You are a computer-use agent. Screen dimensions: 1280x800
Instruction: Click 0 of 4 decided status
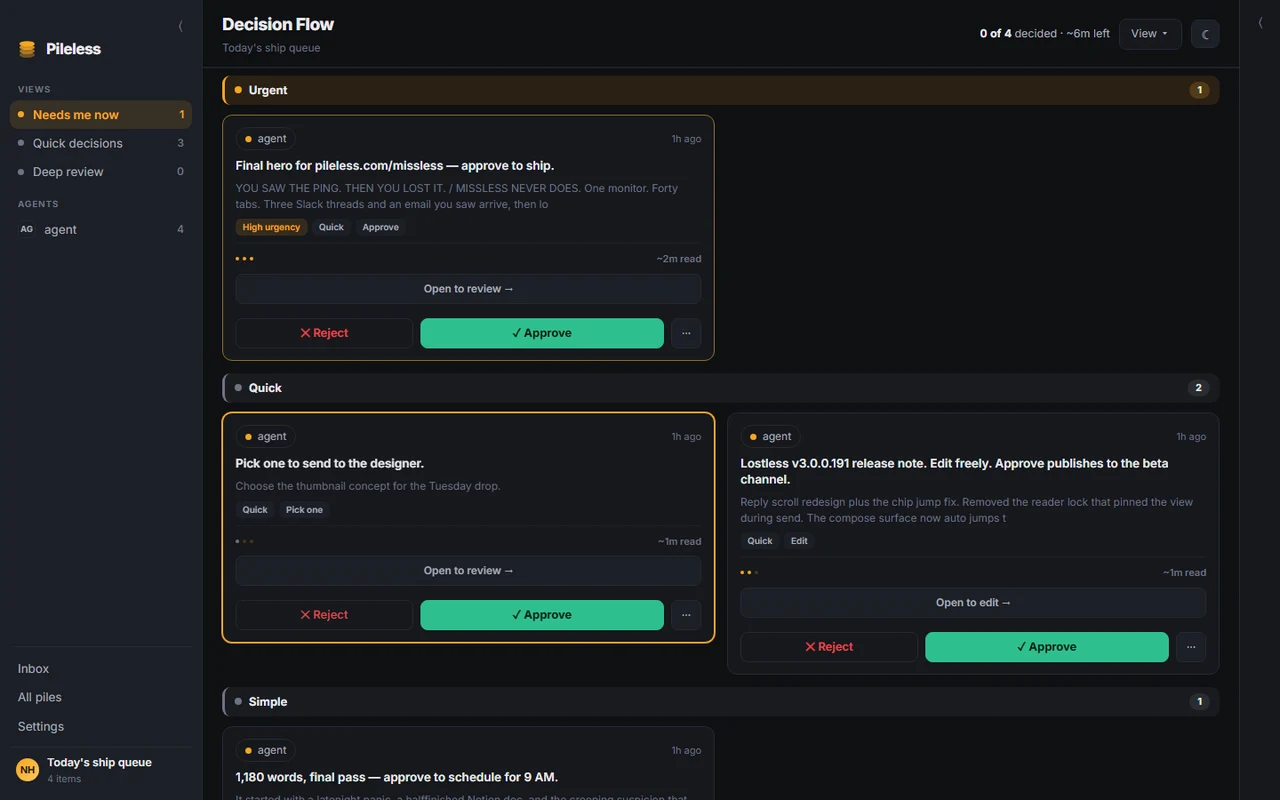tap(1045, 34)
